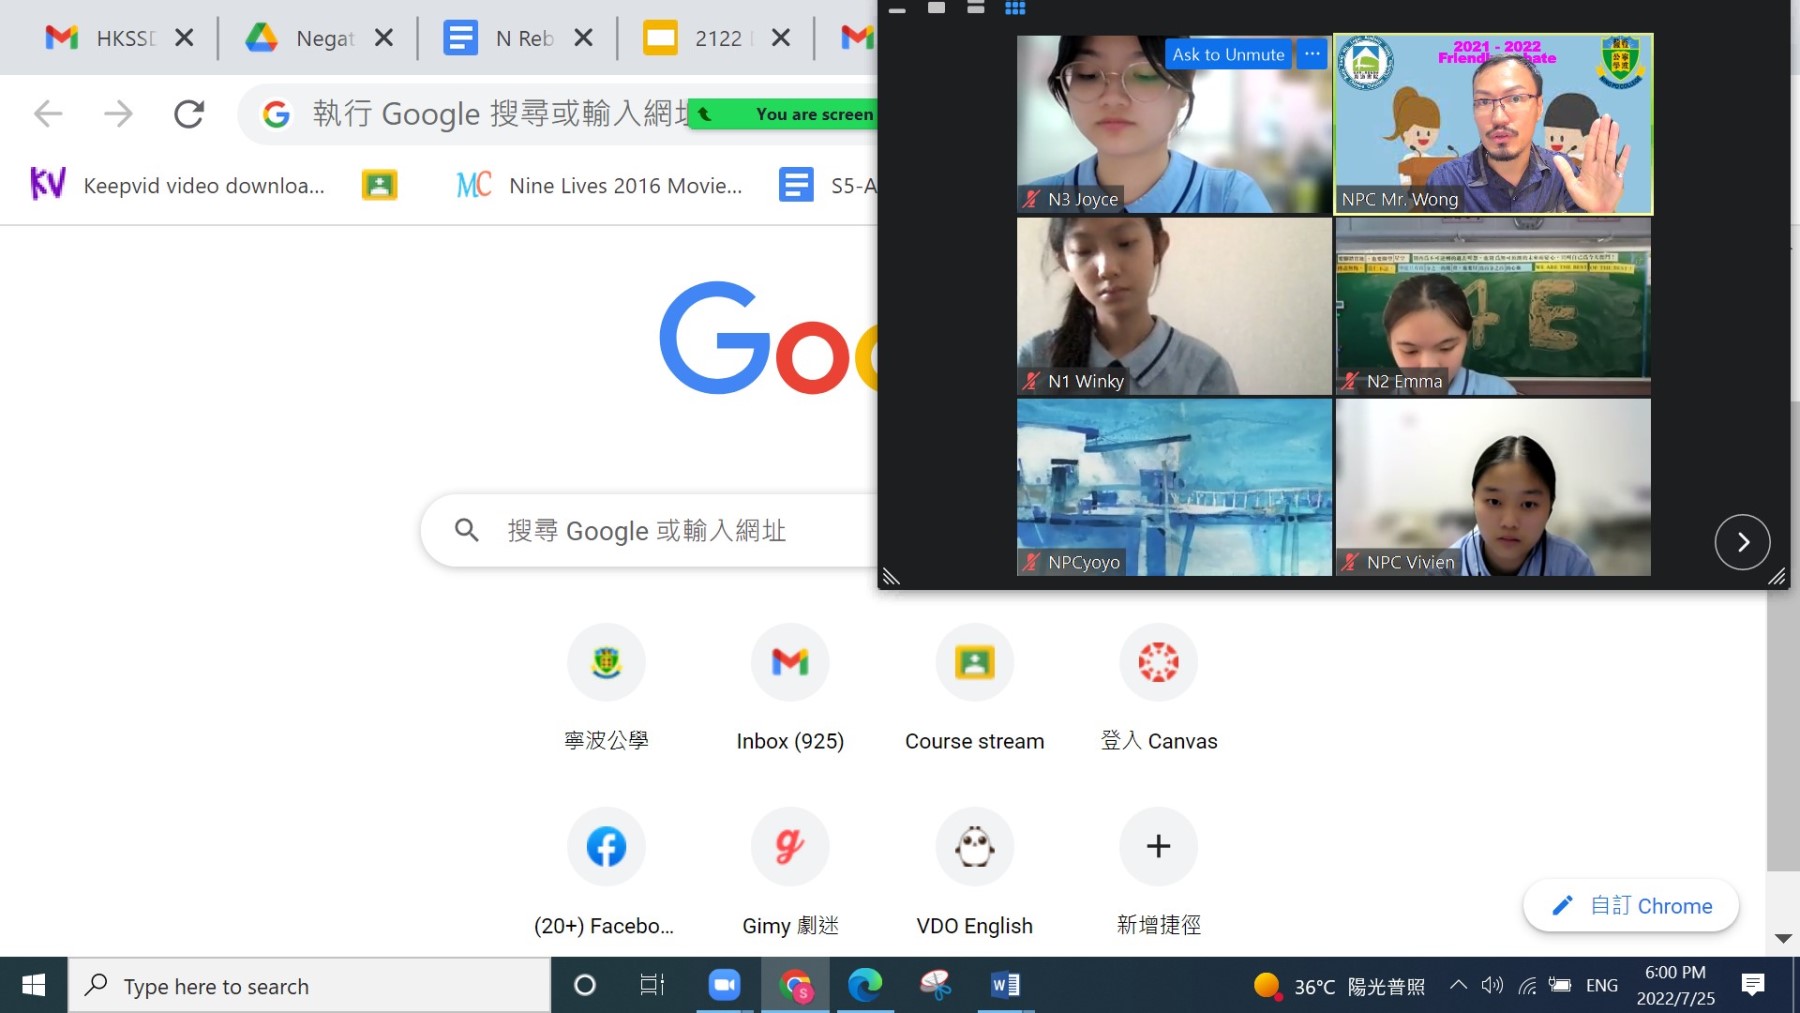Switch Zoom panel to single speaker view
This screenshot has height=1013, width=1800.
[936, 8]
